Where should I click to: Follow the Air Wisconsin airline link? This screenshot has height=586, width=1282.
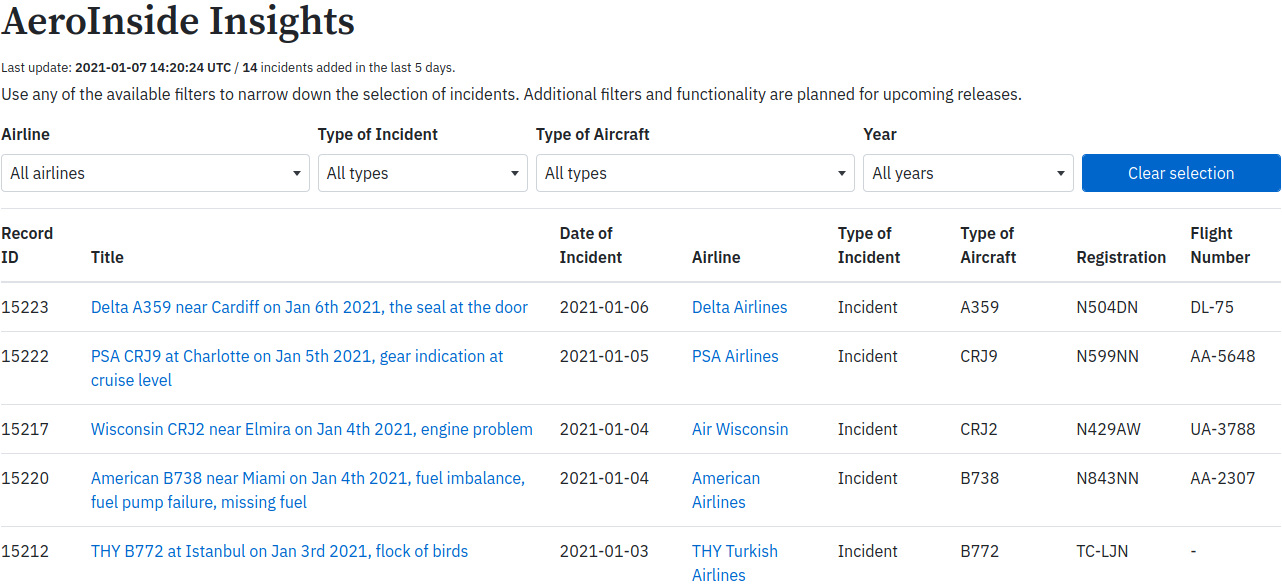click(740, 429)
